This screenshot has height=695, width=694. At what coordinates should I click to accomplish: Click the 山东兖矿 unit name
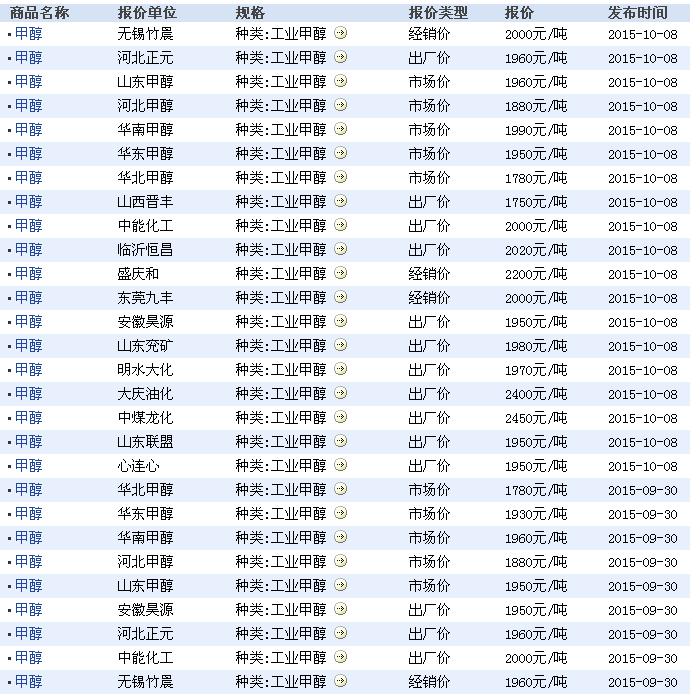pos(145,345)
